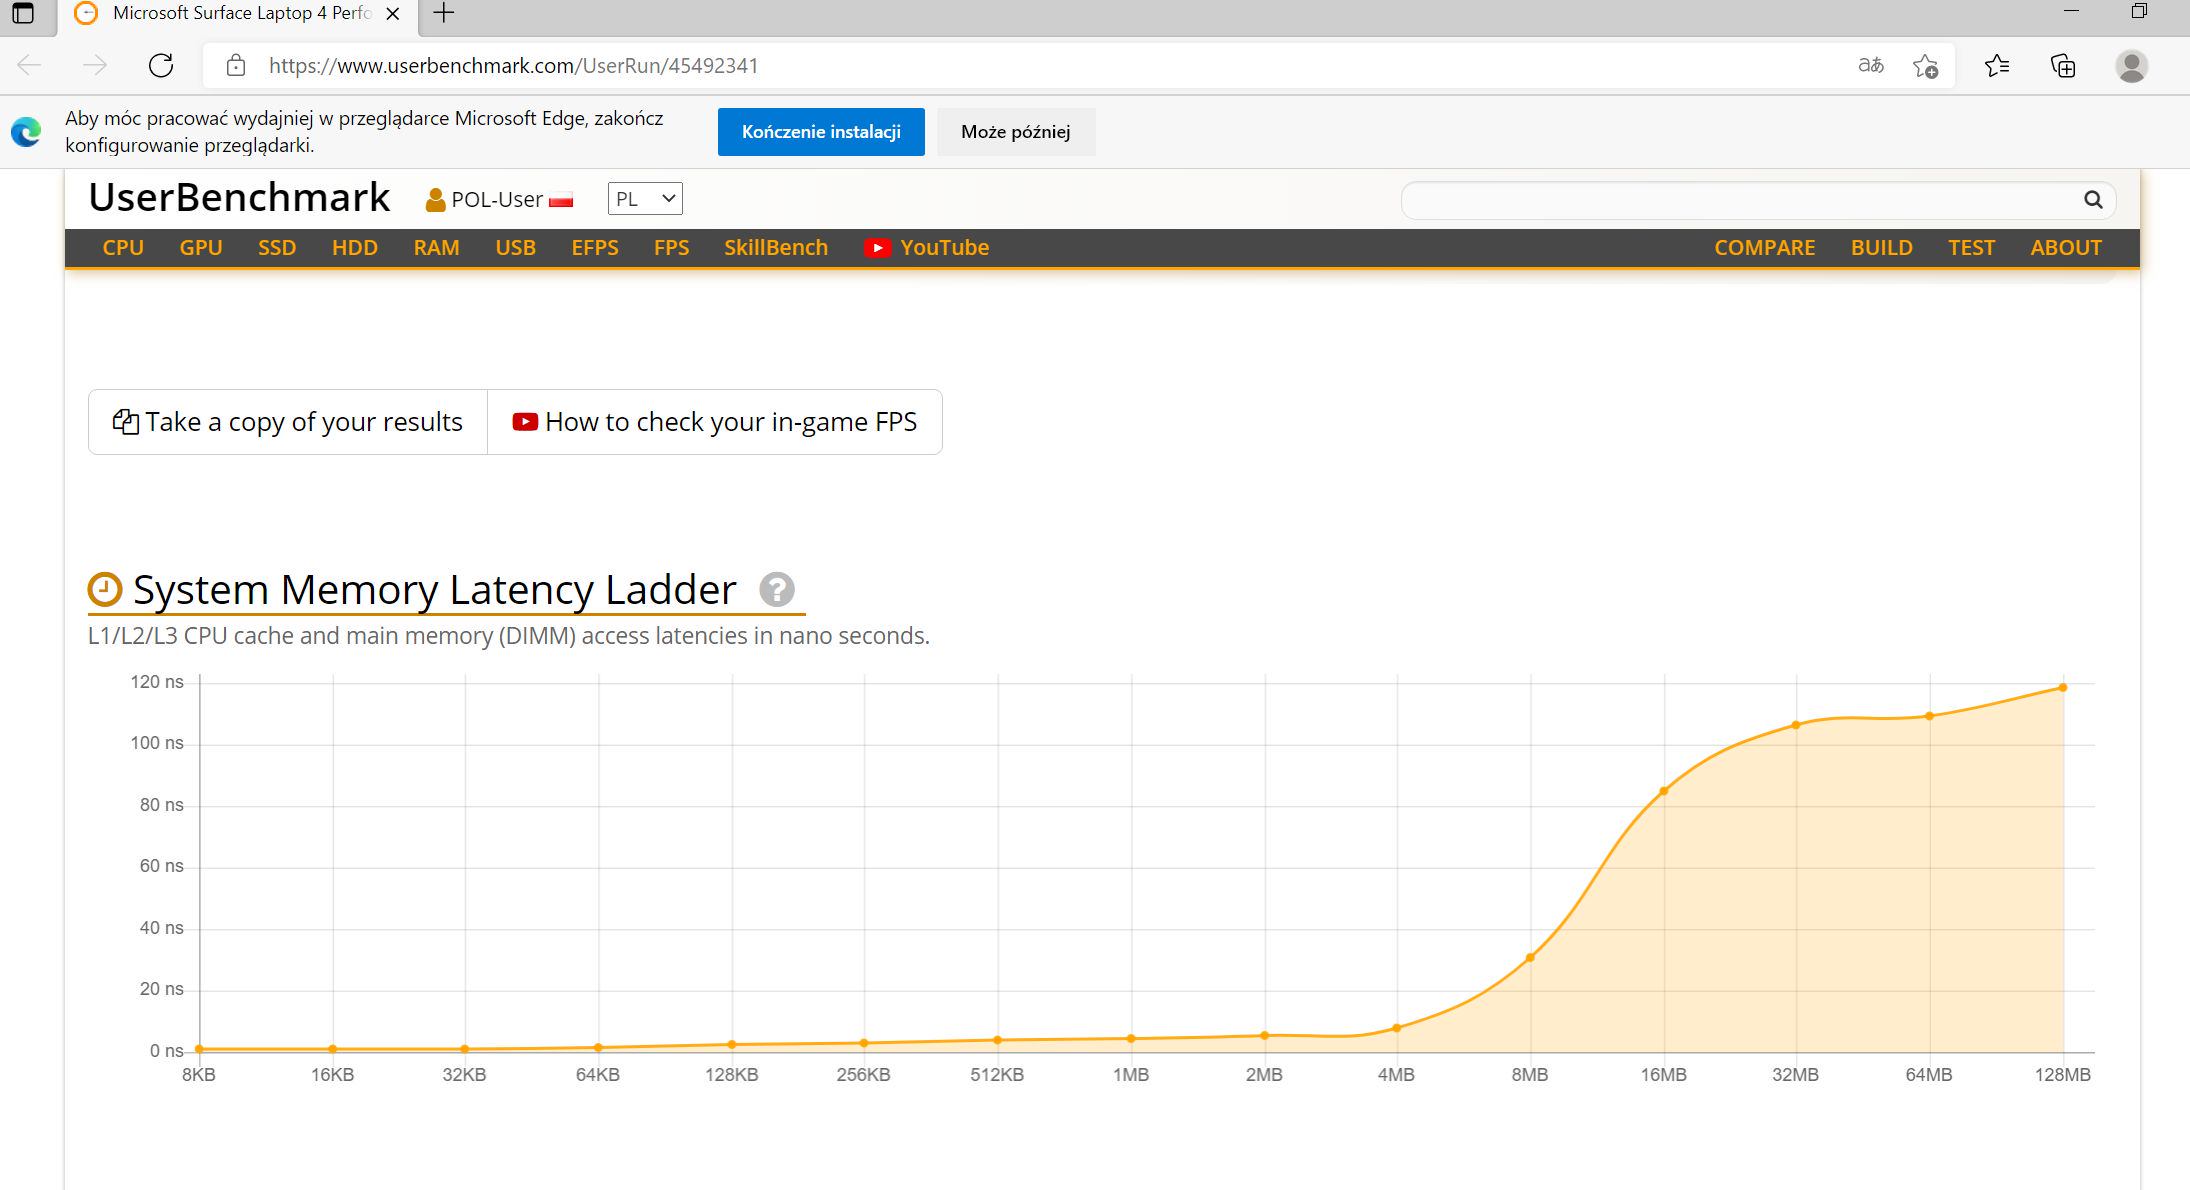Screen dimensions: 2190x1190
Task: Open the Collections icon in the toolbar
Action: click(2063, 66)
